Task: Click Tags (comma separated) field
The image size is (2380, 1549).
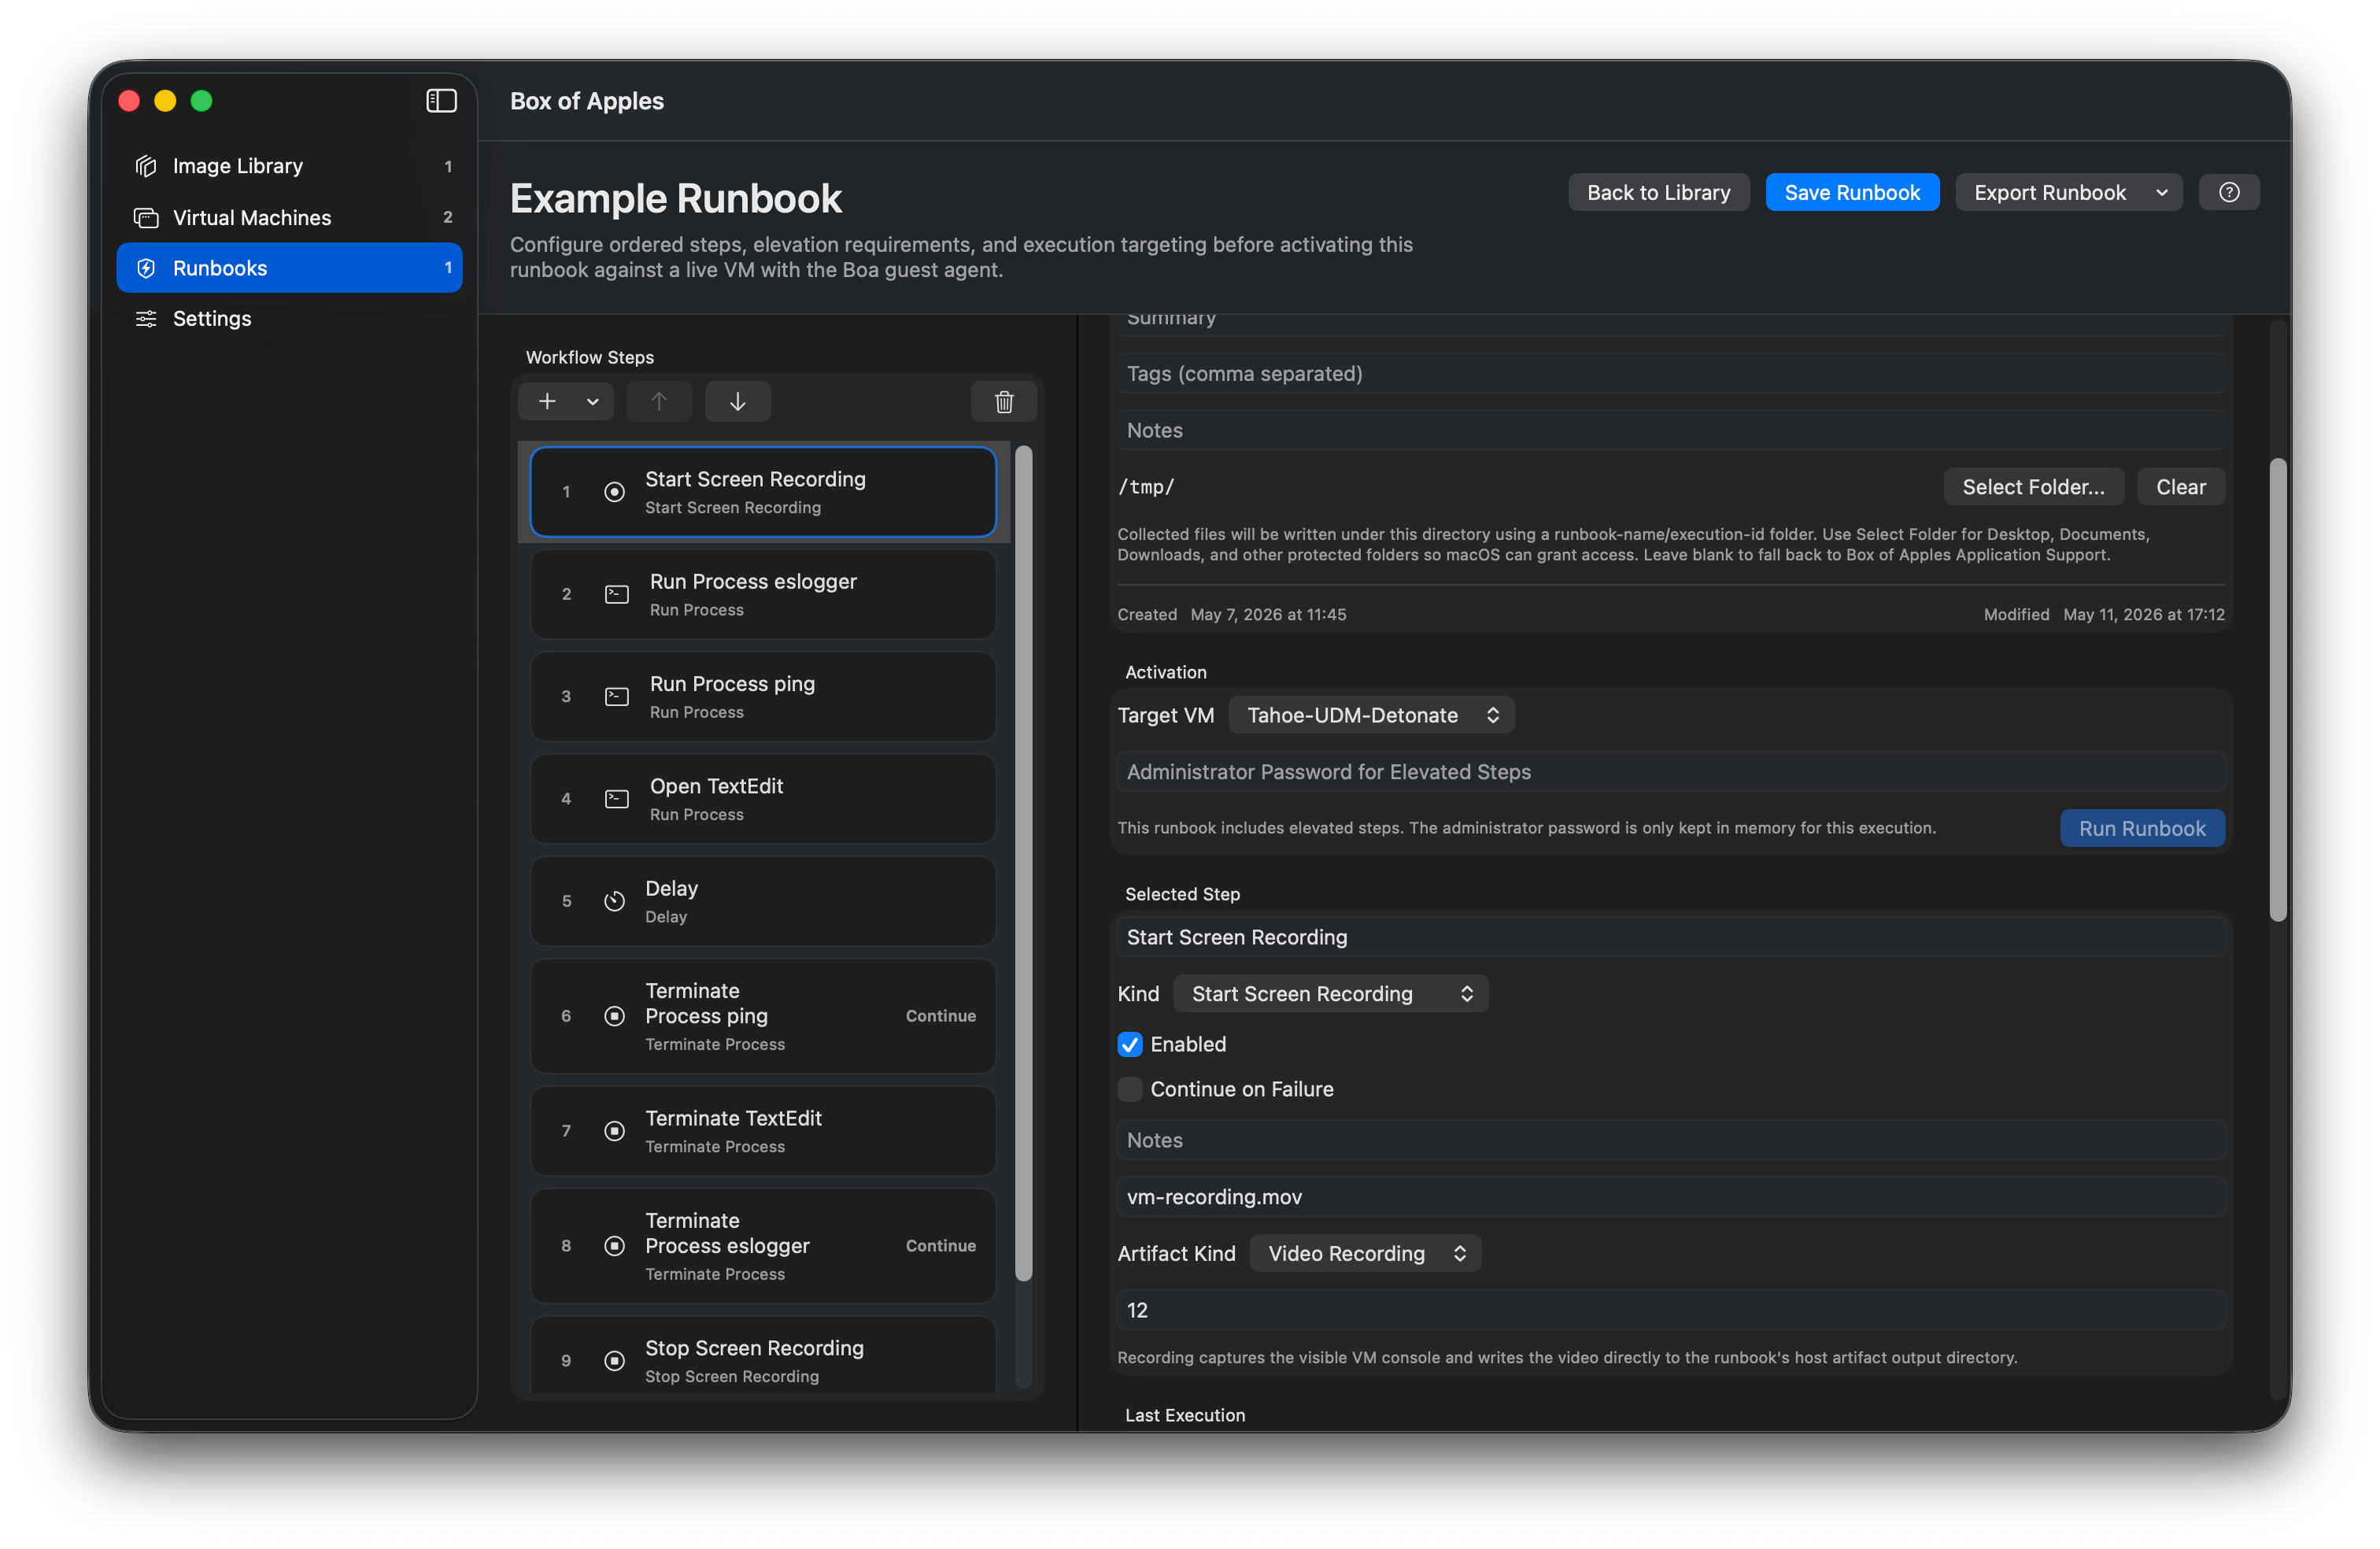Action: [x=1671, y=373]
